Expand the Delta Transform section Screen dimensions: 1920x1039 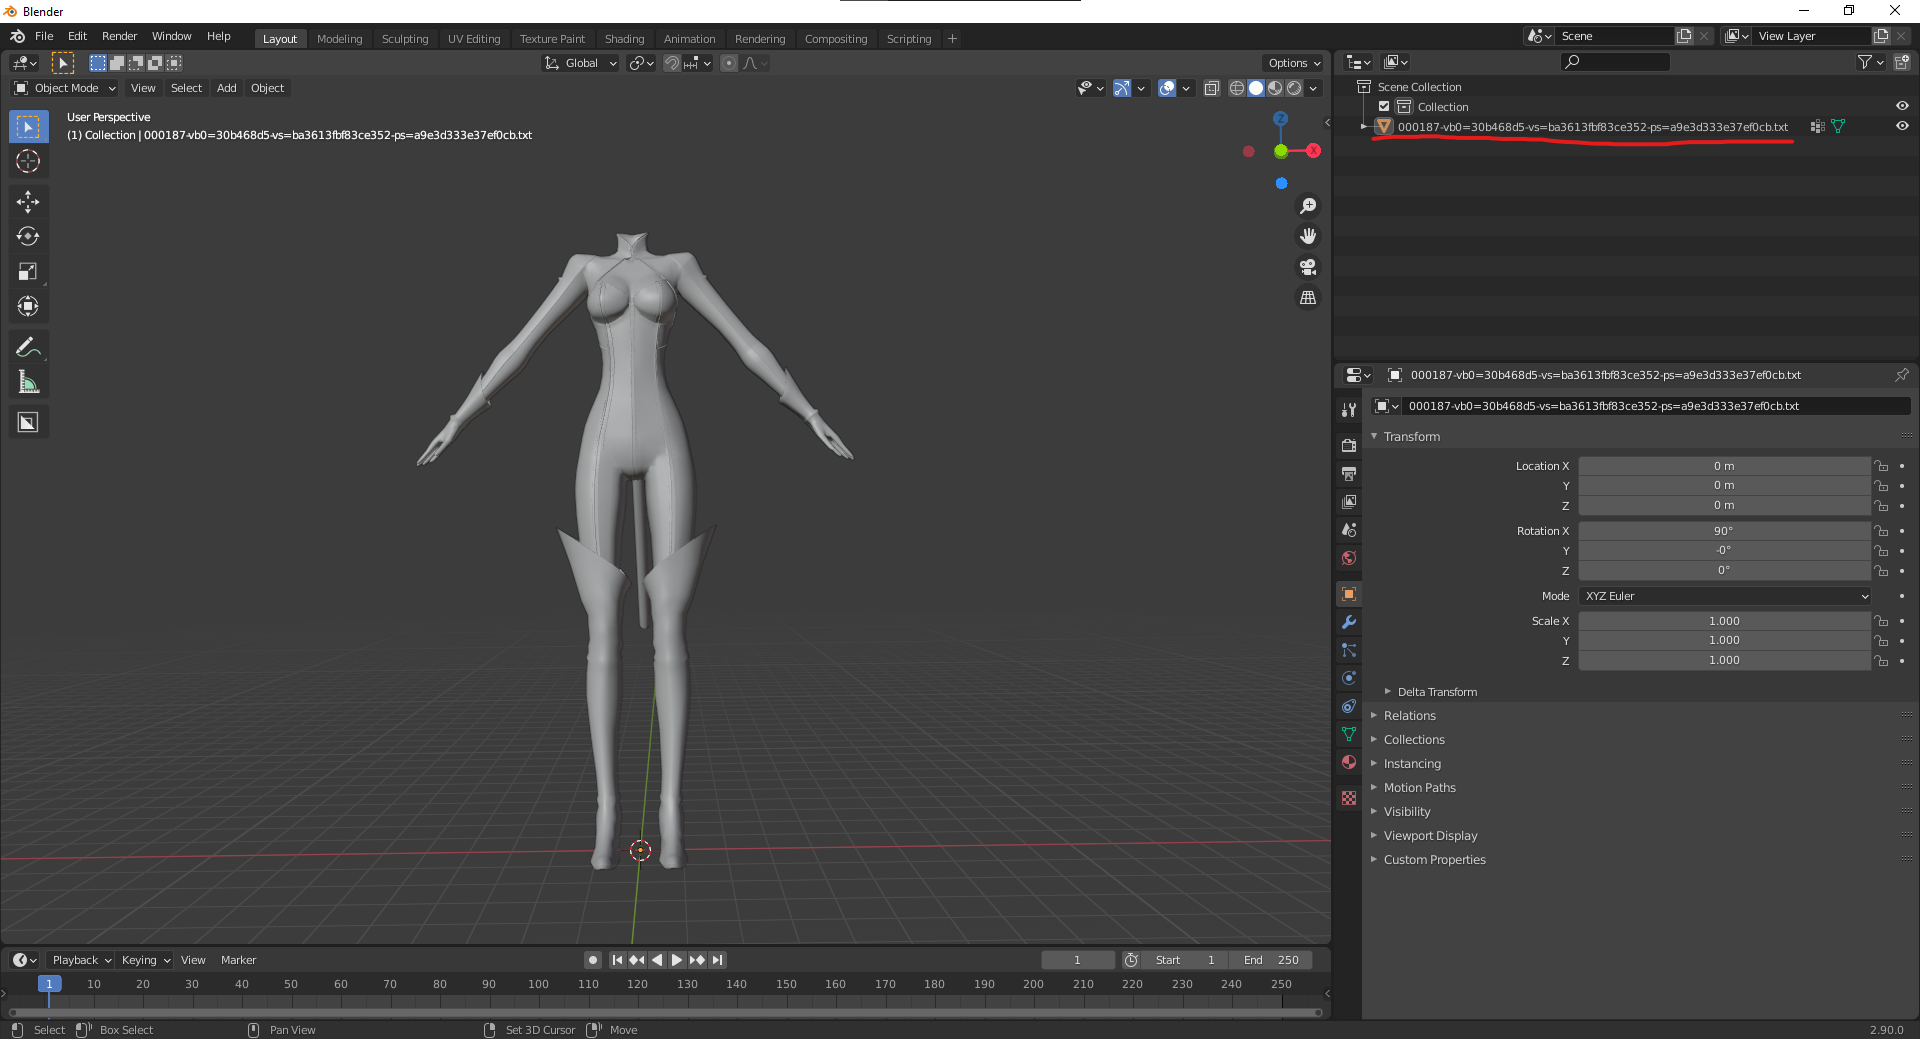[x=1437, y=692]
